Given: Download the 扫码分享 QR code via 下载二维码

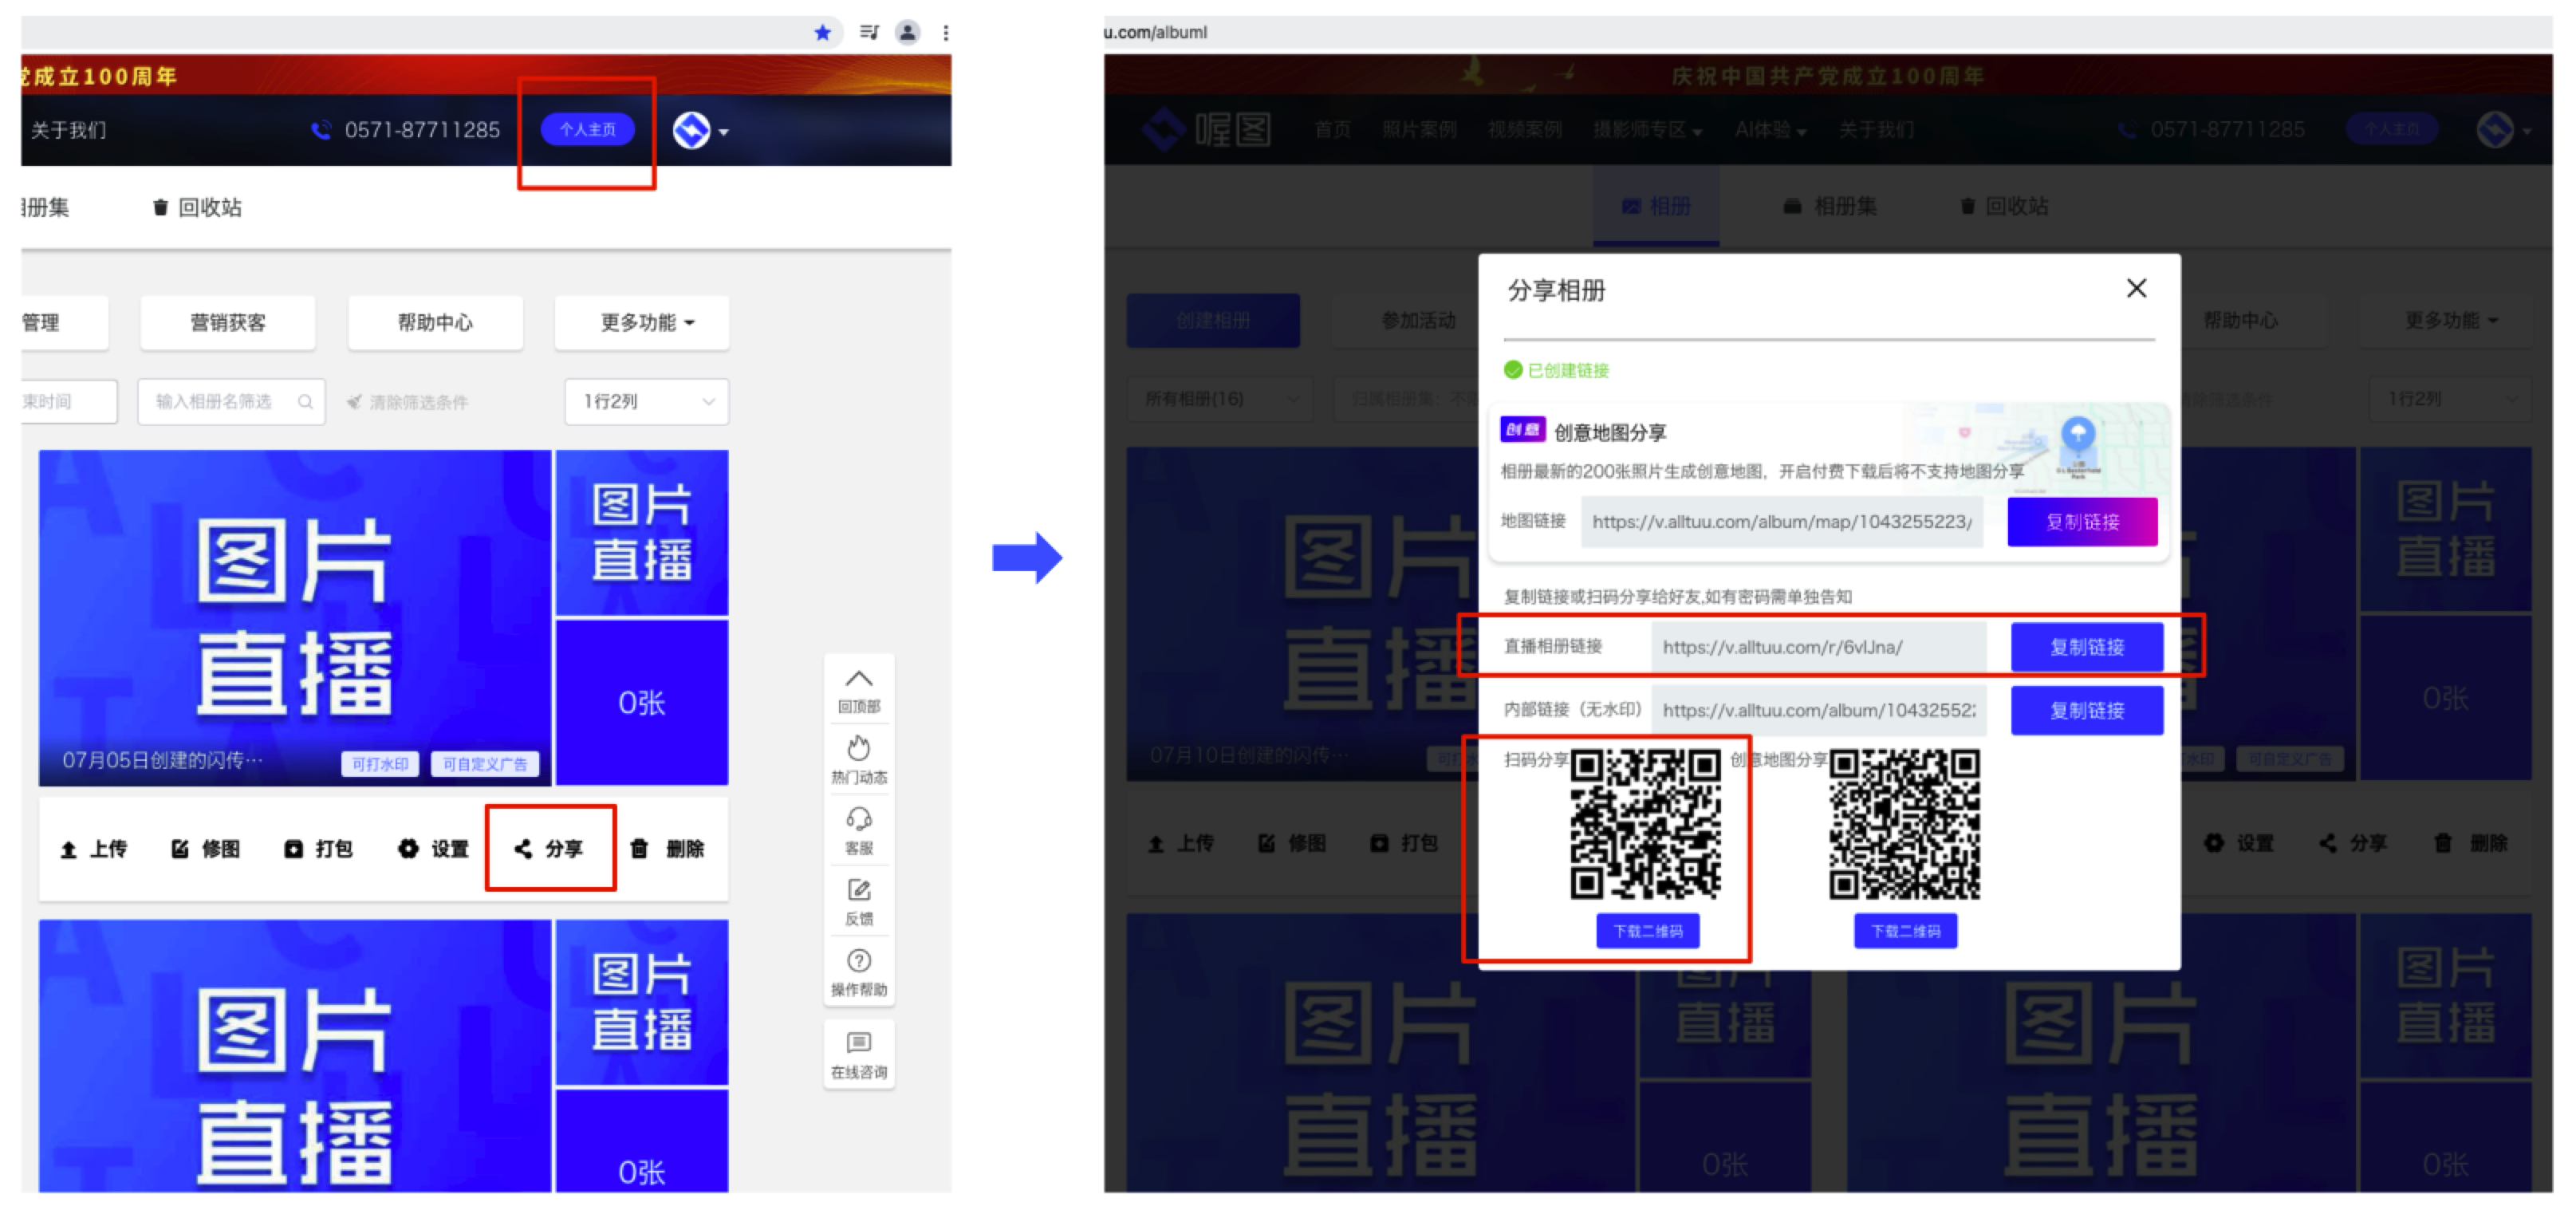Looking at the screenshot, I should point(1647,931).
